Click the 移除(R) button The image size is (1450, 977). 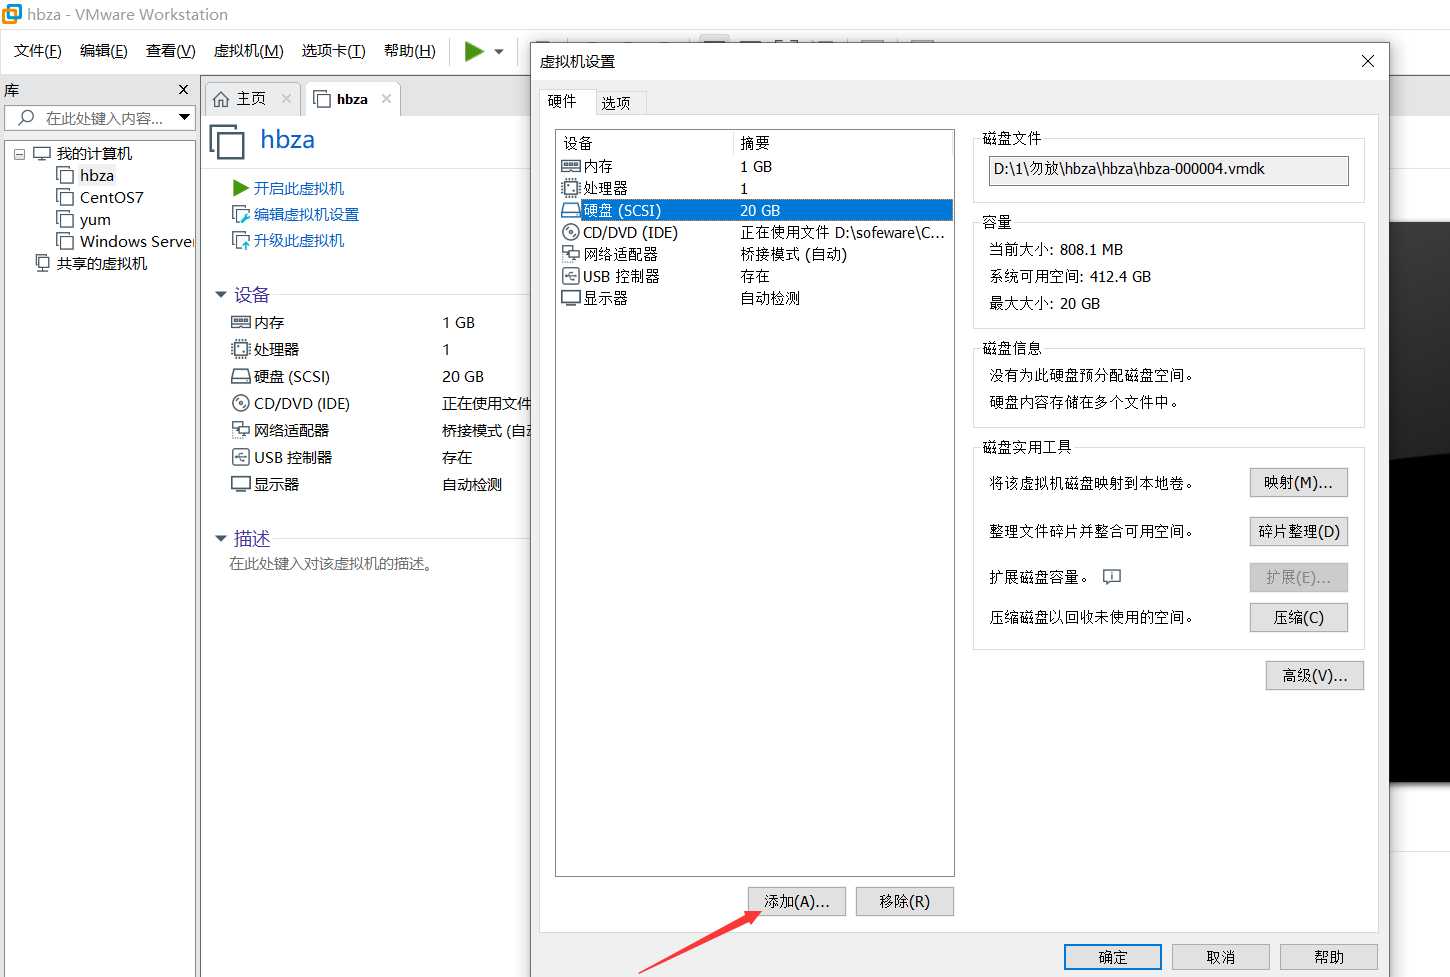(904, 901)
